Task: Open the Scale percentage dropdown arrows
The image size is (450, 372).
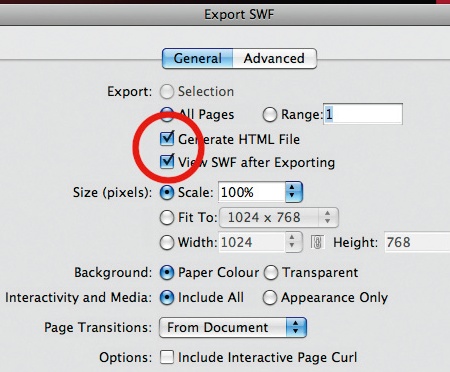Action: (x=293, y=192)
